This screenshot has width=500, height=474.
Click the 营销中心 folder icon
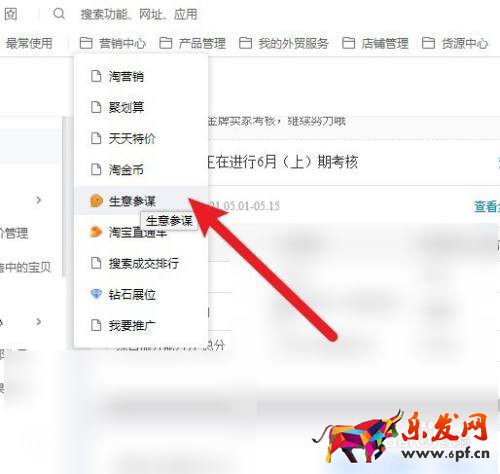[x=86, y=43]
